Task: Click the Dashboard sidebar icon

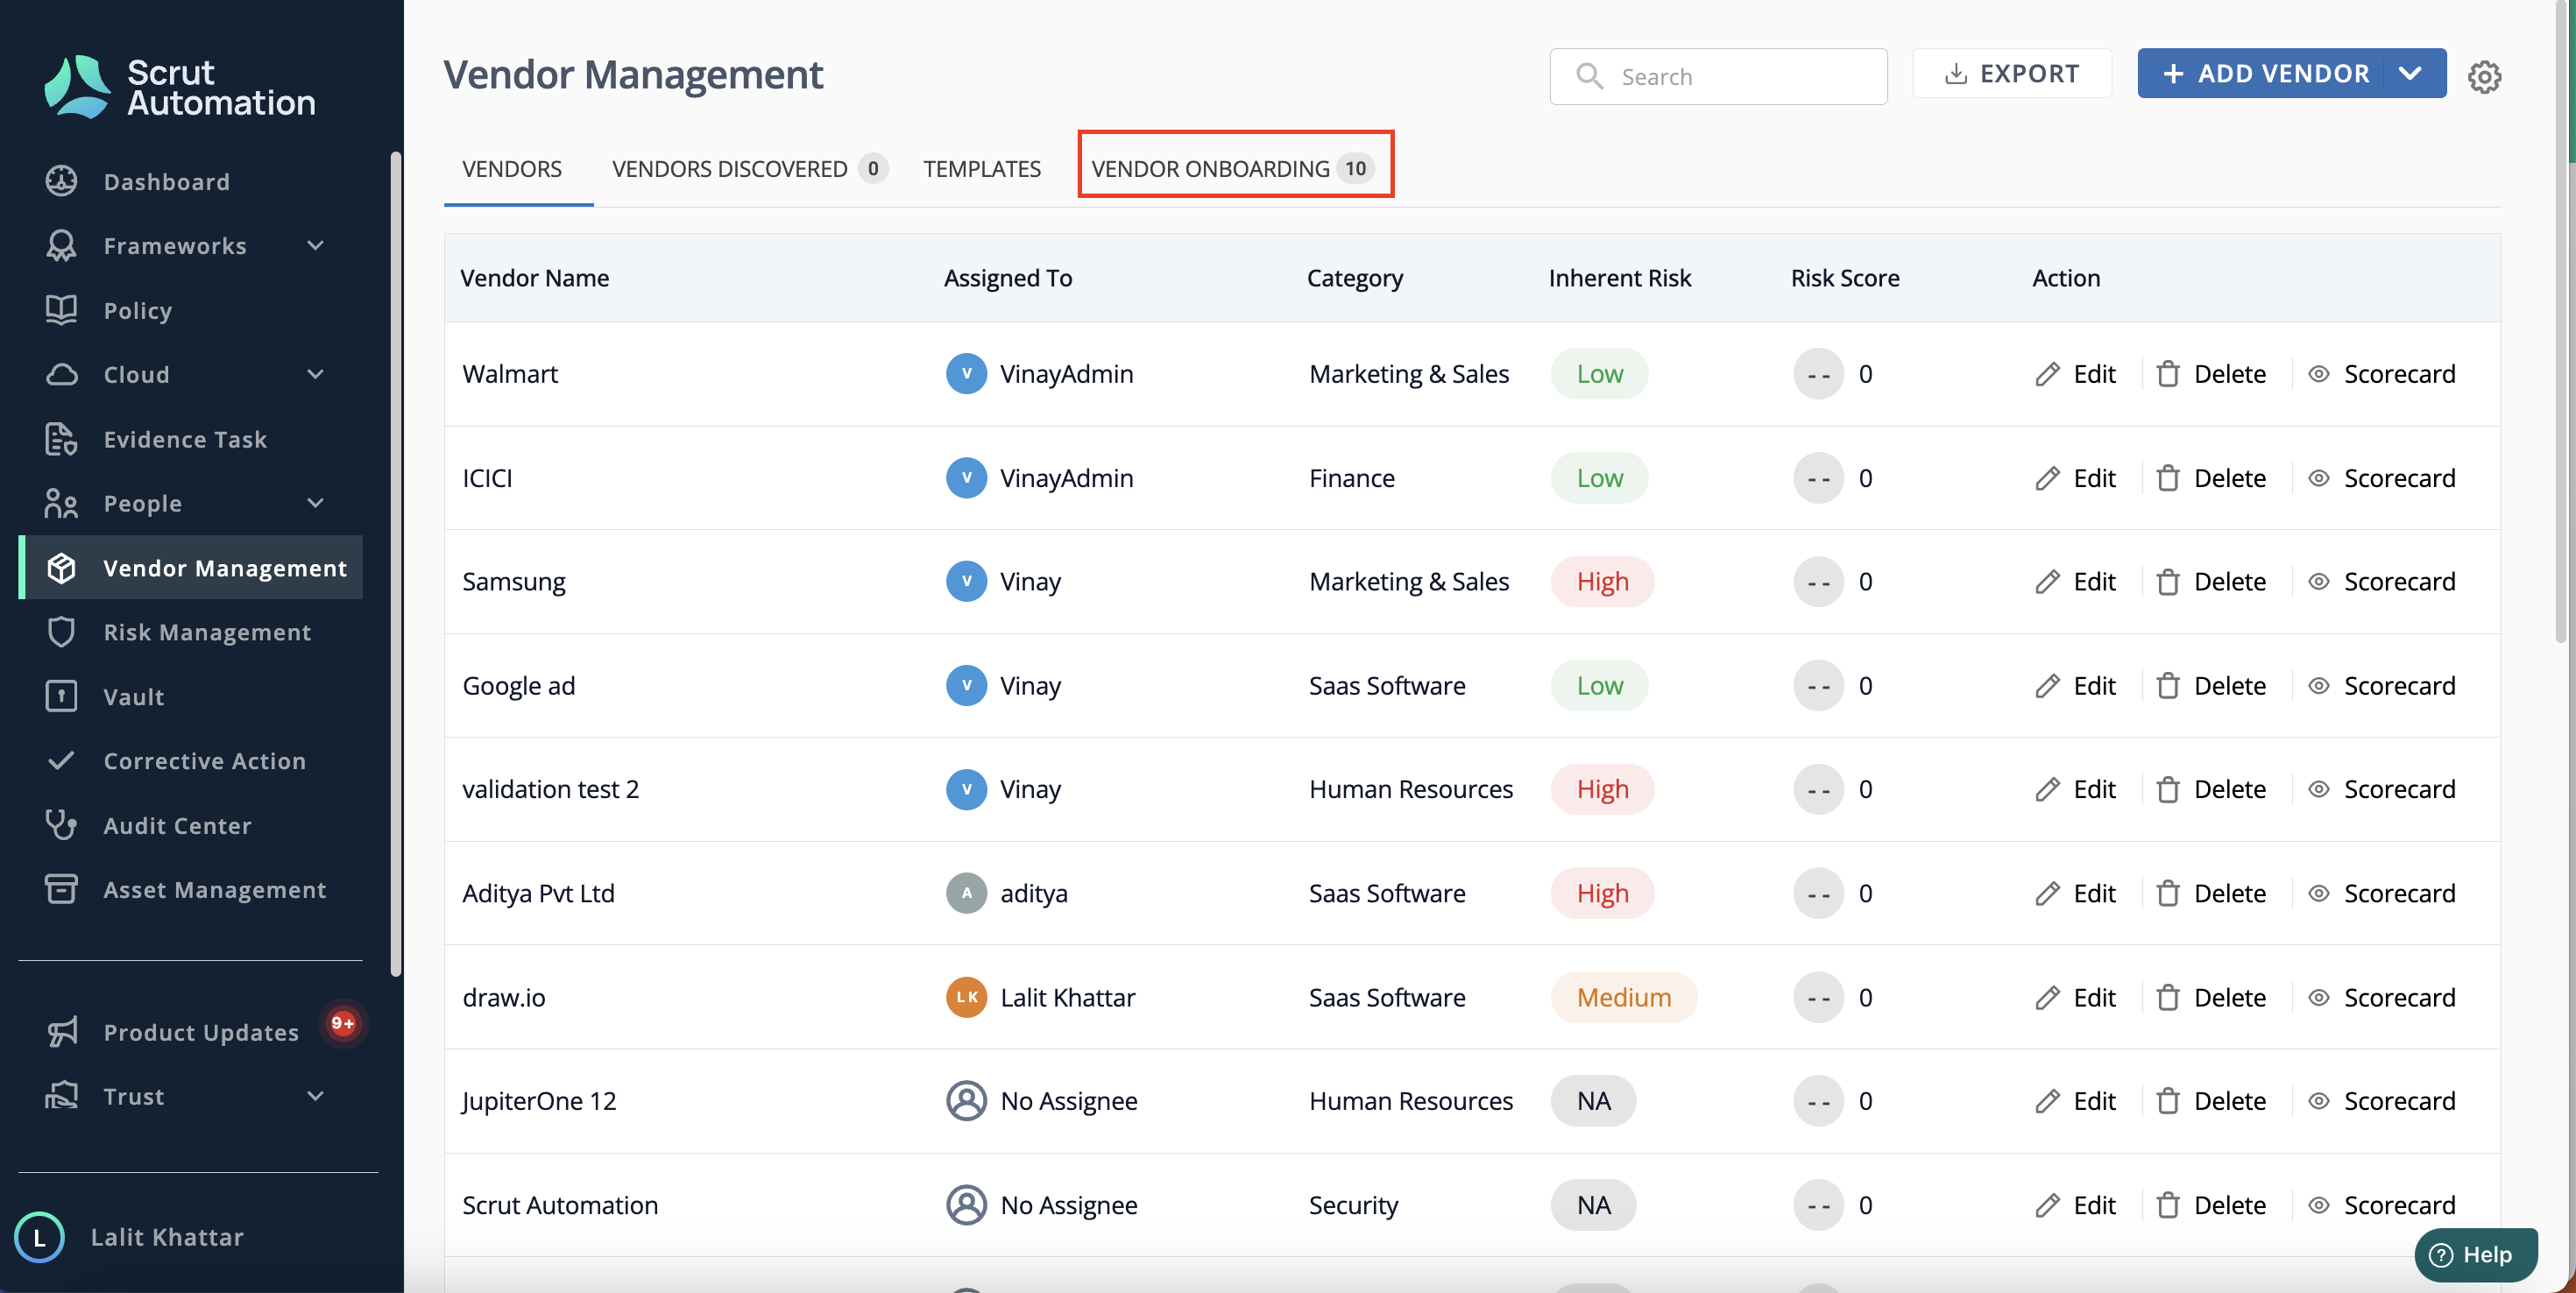Action: point(61,181)
